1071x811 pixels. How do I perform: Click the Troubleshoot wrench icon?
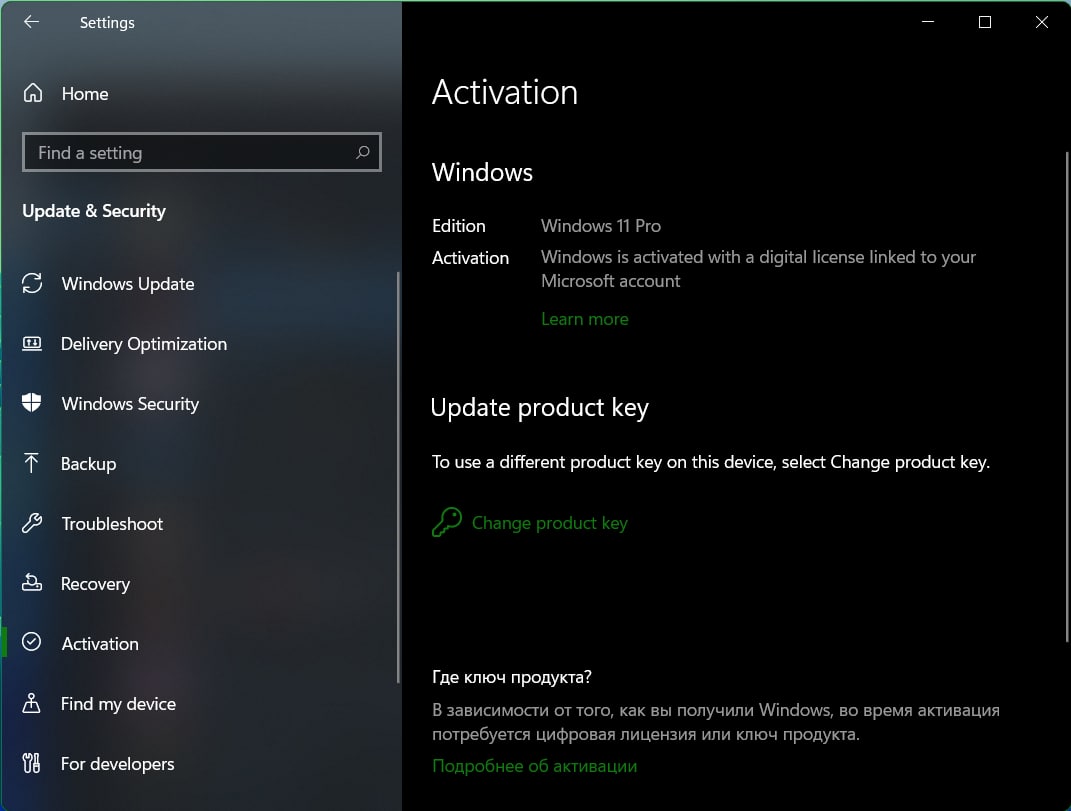click(32, 523)
